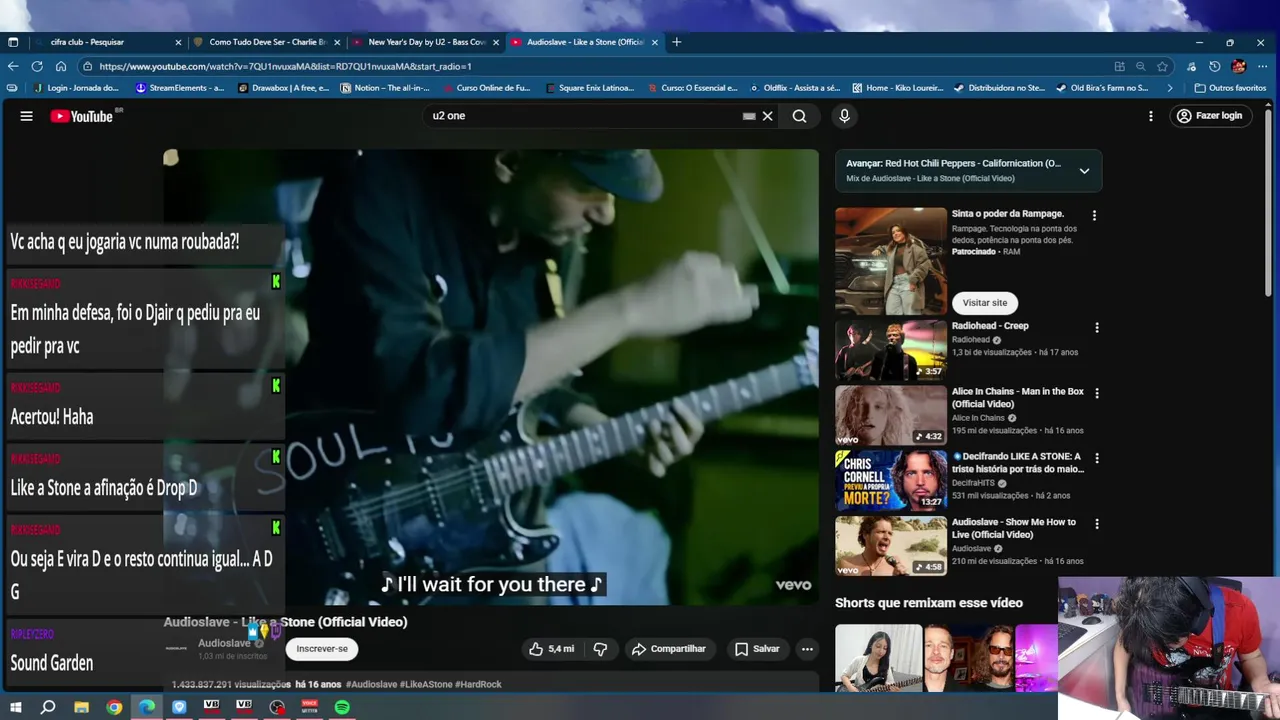Save video with Salvar button

pyautogui.click(x=757, y=649)
